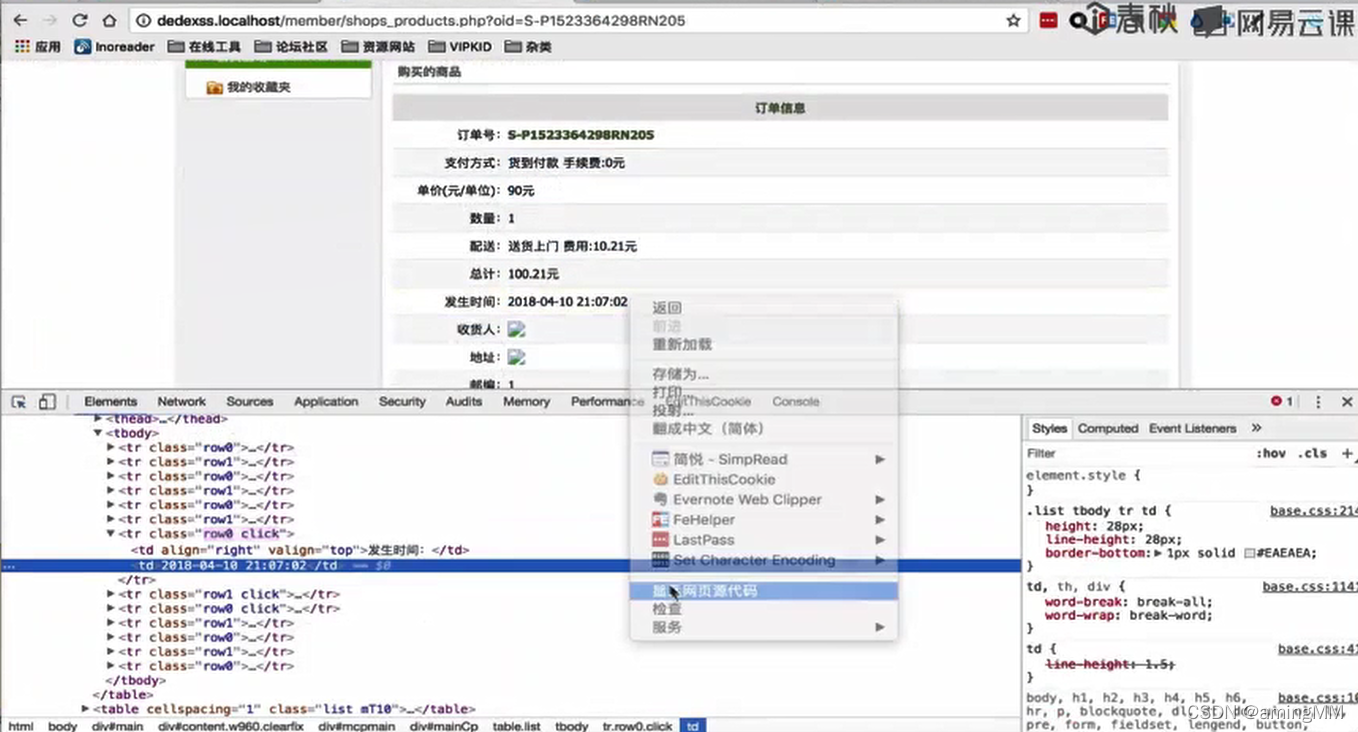Toggle the device toolbar in DevTools
The image size is (1358, 732).
[47, 401]
